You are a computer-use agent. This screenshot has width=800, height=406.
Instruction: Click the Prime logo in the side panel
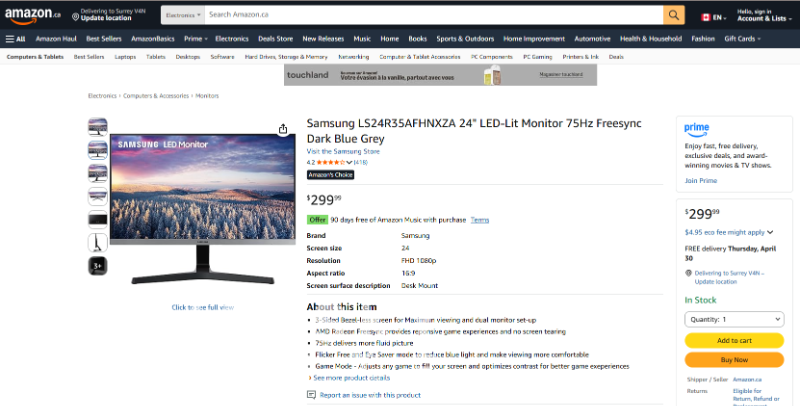point(696,130)
